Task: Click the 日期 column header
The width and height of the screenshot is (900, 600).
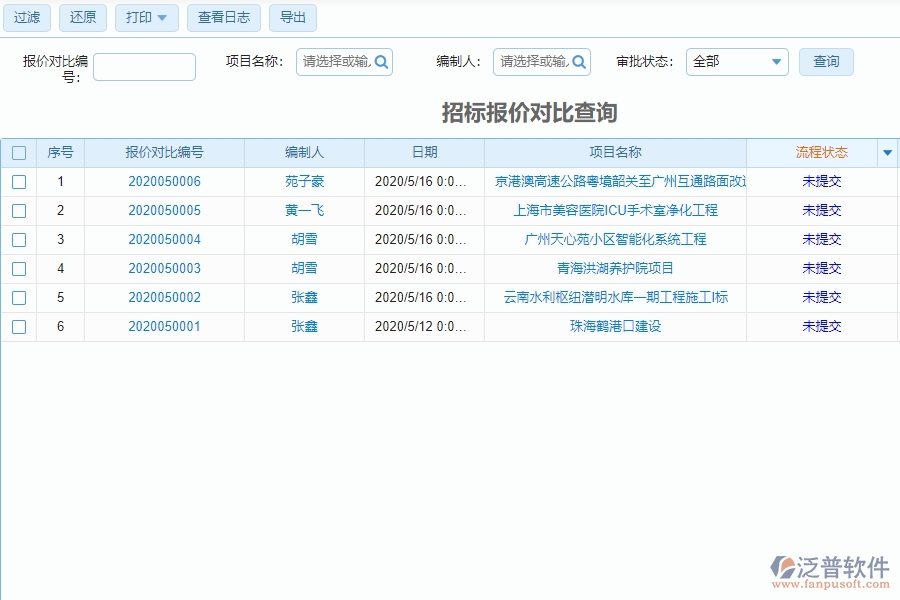Action: click(424, 152)
